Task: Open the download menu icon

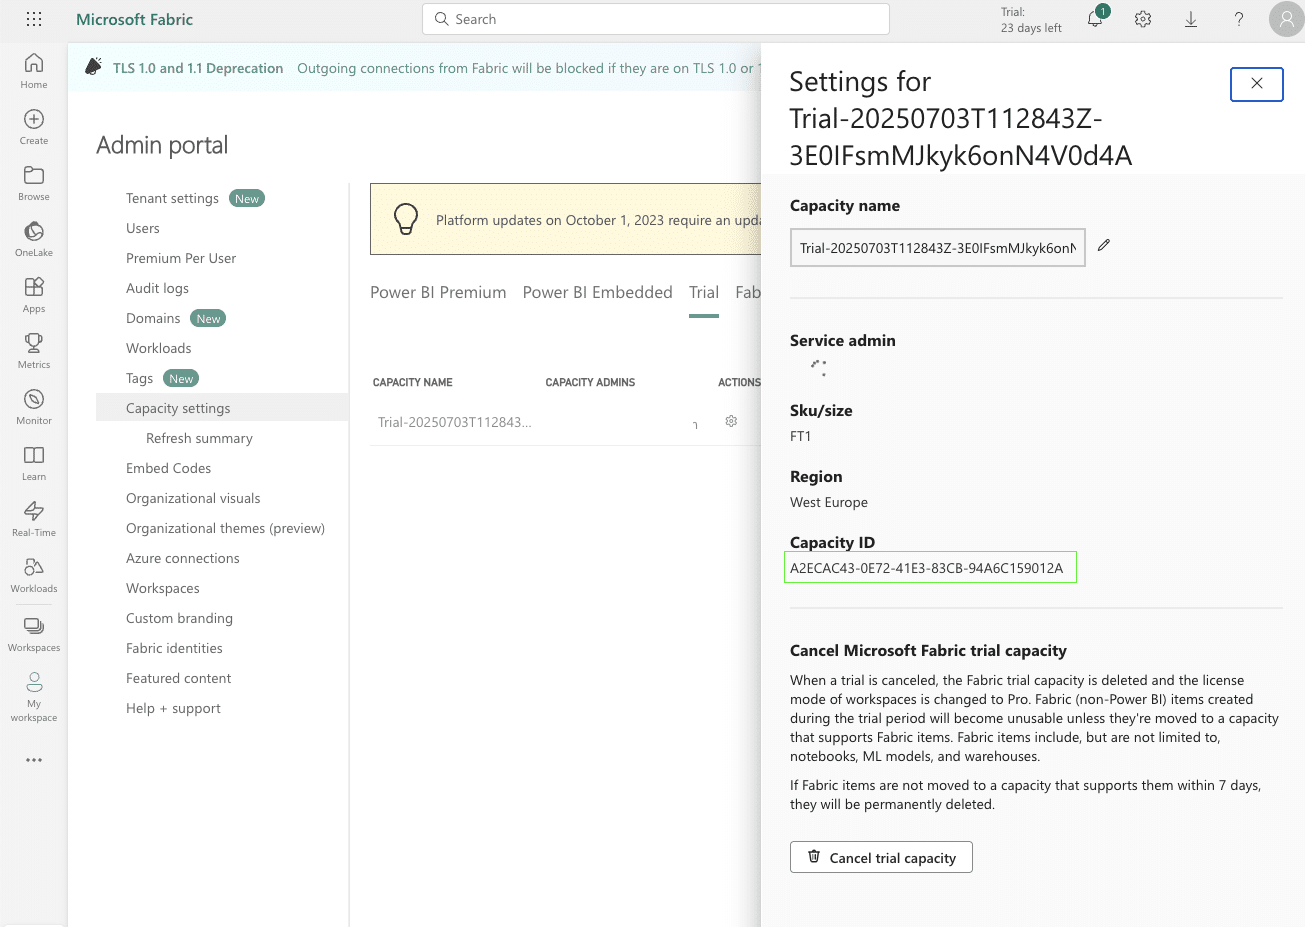Action: 1191,19
